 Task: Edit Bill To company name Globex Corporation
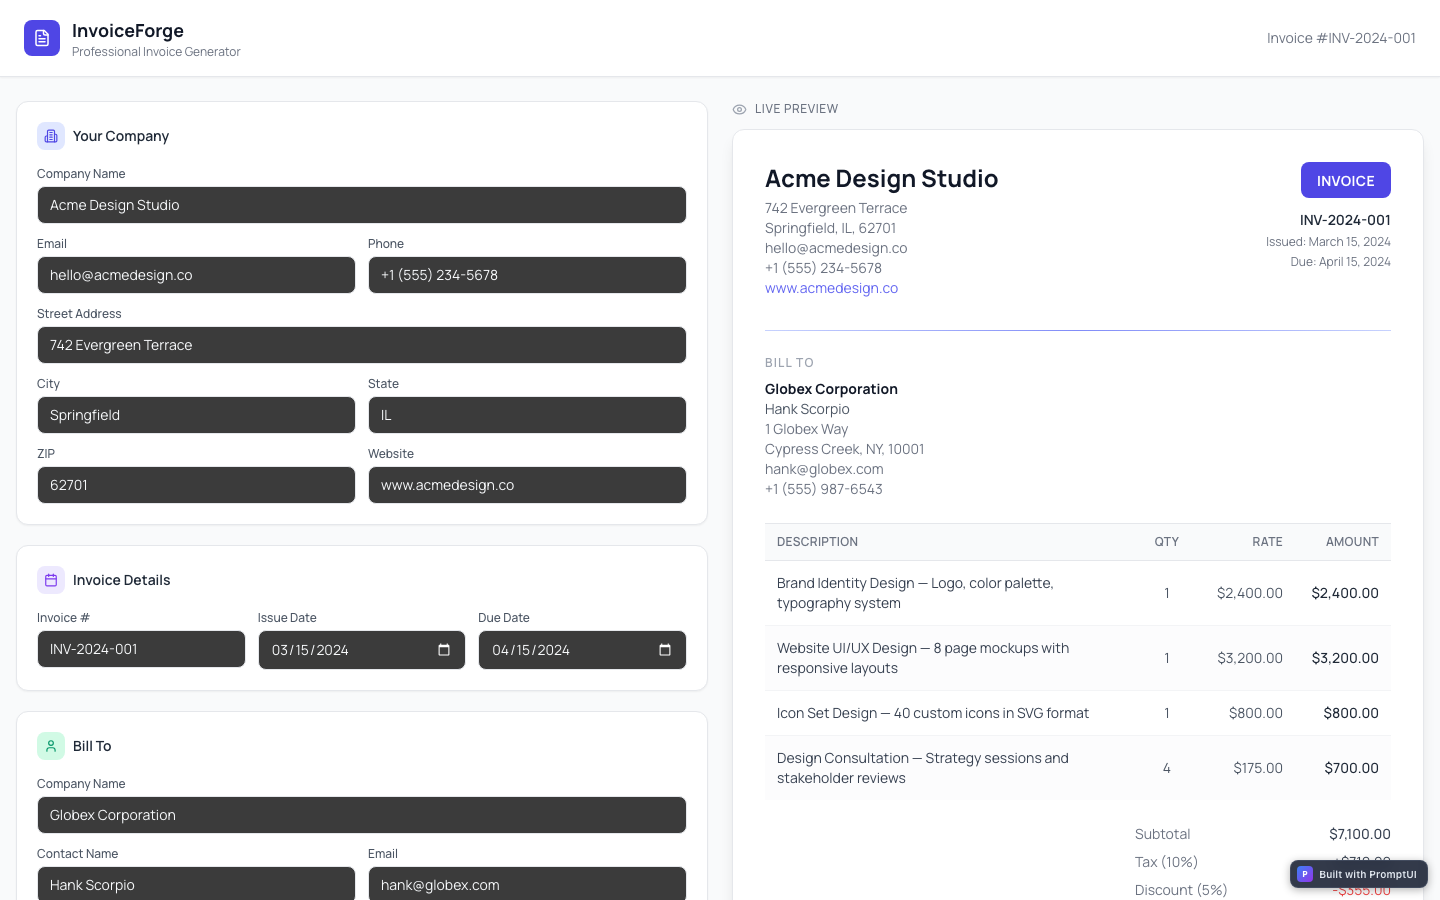click(x=362, y=815)
